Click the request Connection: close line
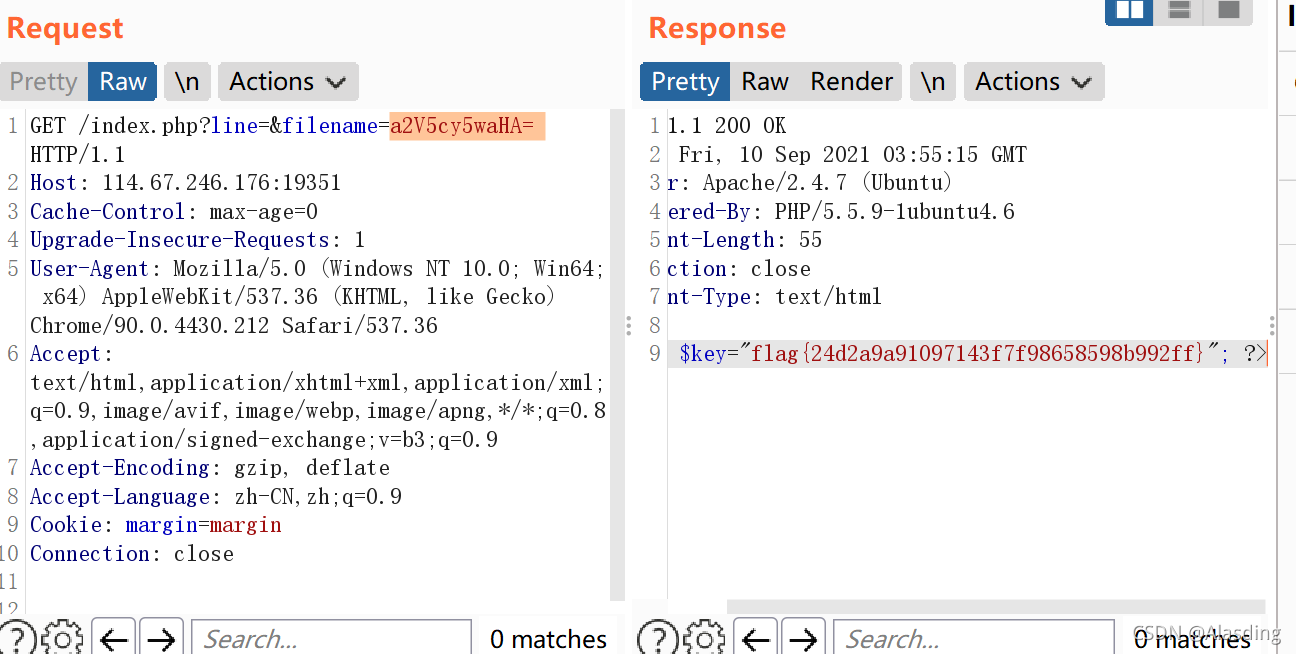The image size is (1296, 654). coord(132,554)
